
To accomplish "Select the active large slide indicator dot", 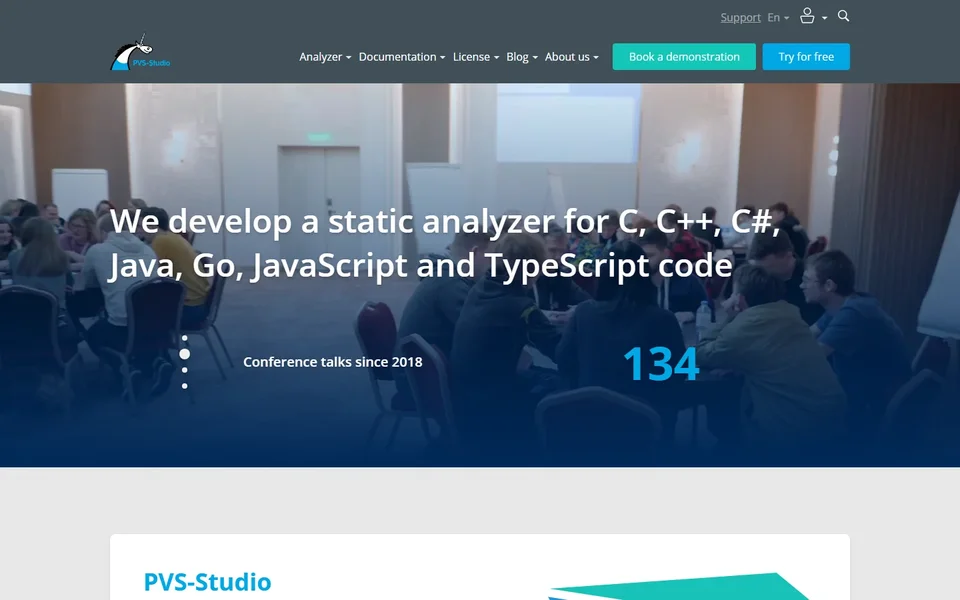I will coord(184,354).
